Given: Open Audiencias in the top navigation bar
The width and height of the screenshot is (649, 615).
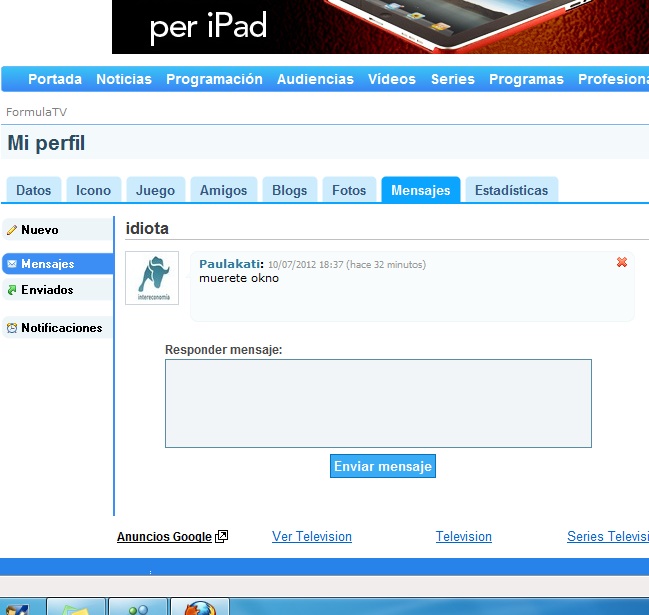Looking at the screenshot, I should (315, 79).
